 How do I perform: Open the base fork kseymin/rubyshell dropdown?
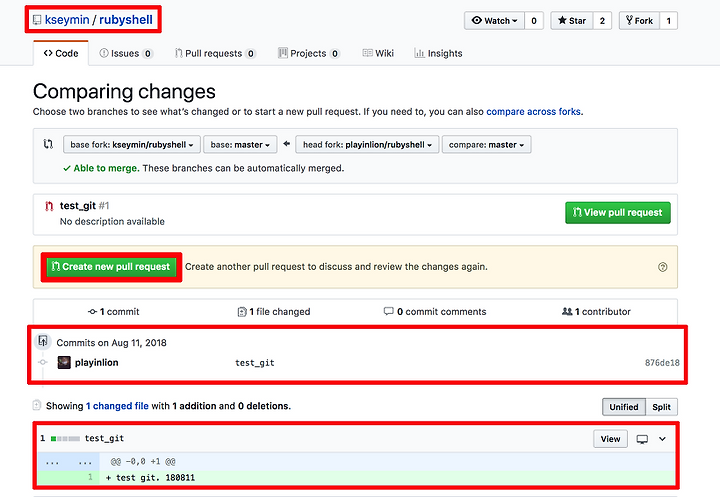(131, 145)
